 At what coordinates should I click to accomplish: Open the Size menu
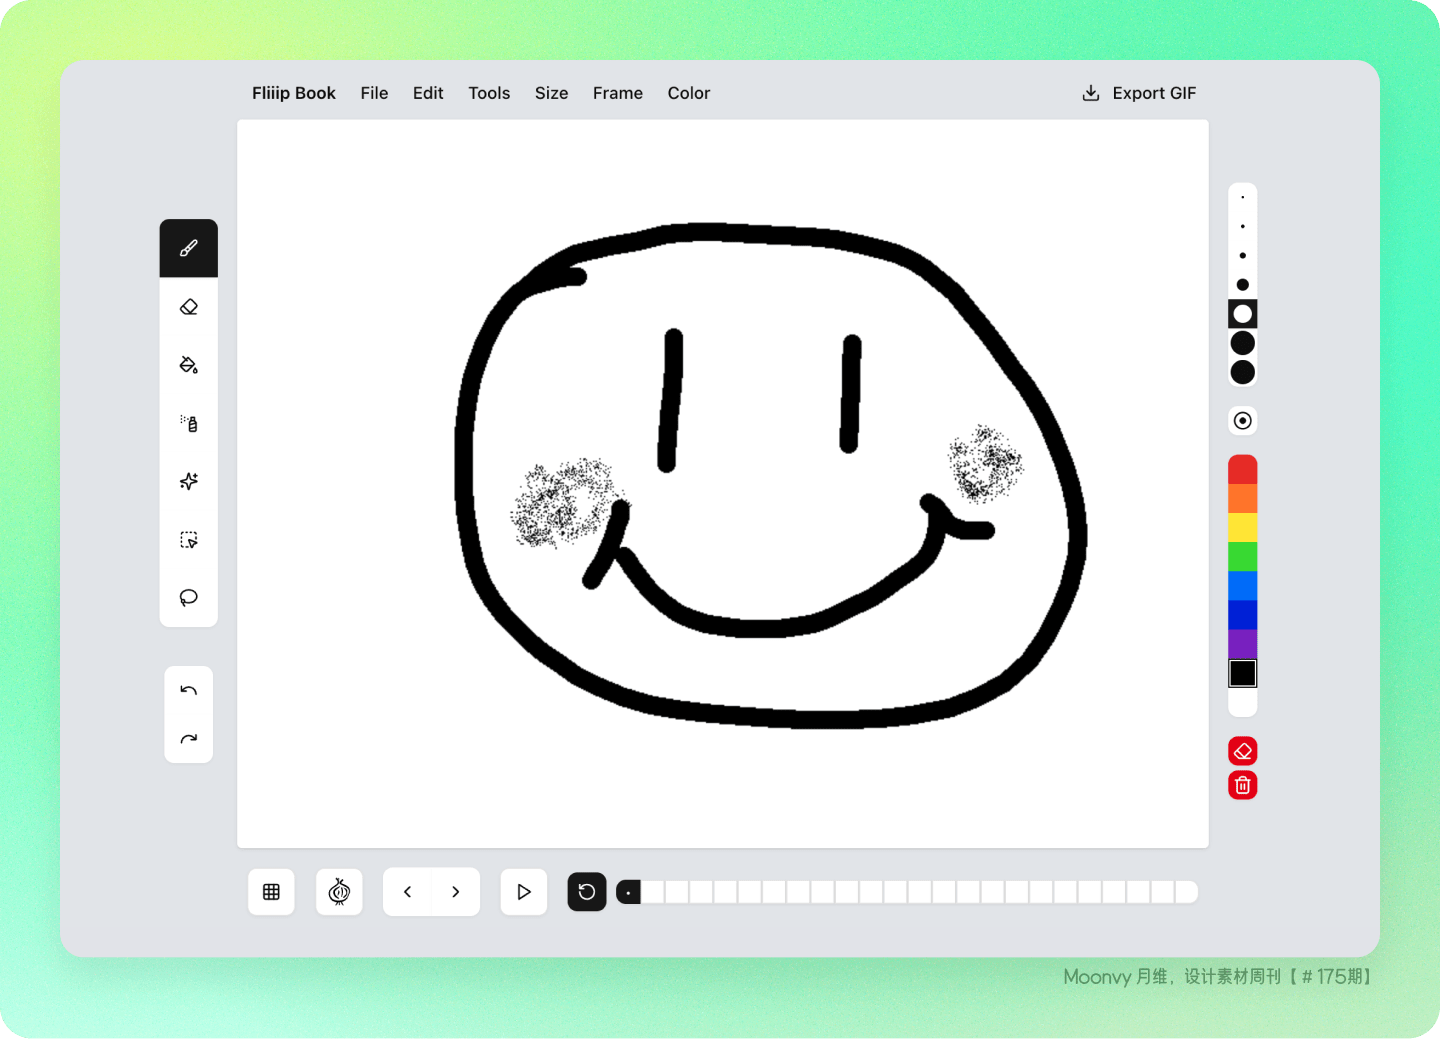tap(551, 93)
